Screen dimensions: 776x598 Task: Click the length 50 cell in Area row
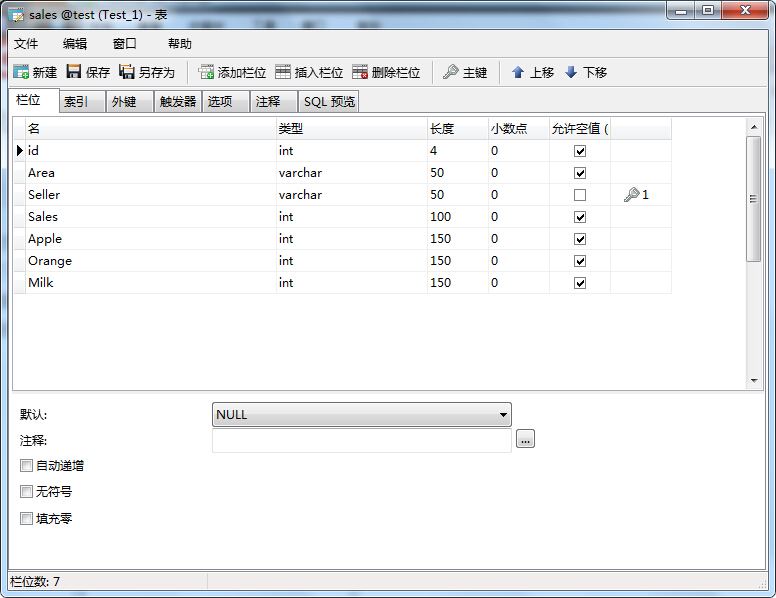458,173
